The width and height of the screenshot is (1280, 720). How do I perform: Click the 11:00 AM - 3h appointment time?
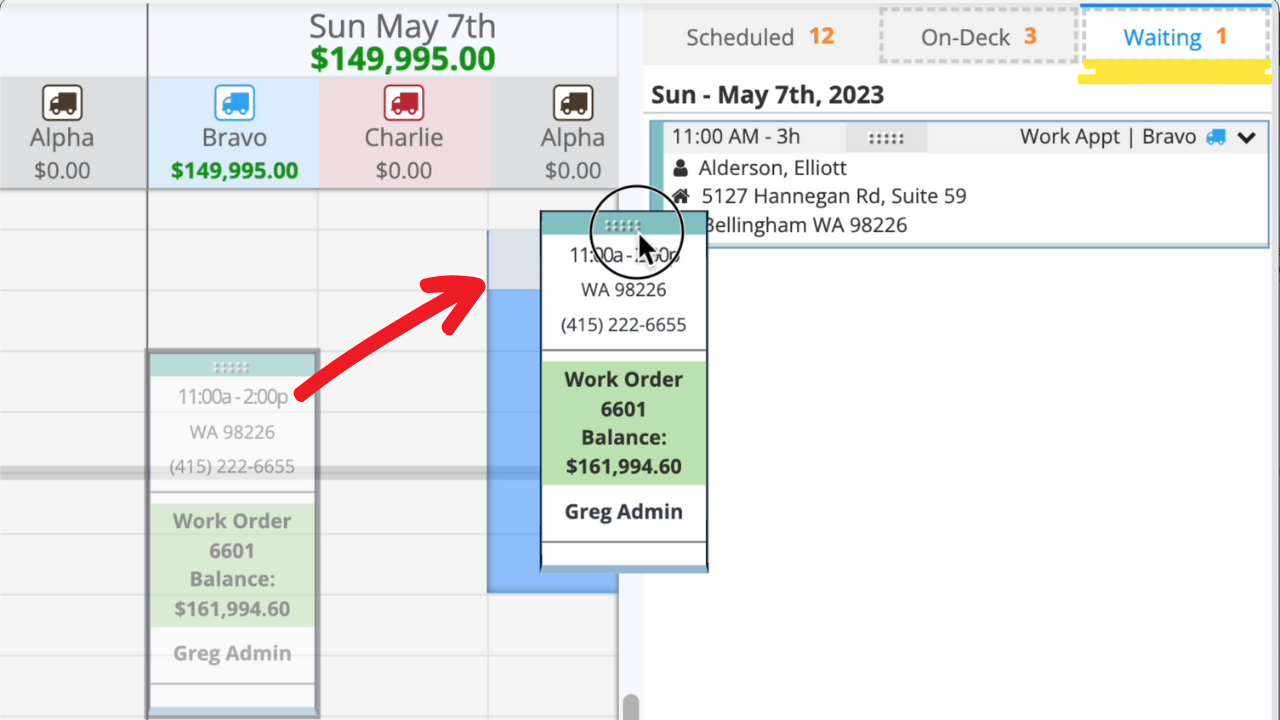click(x=735, y=137)
